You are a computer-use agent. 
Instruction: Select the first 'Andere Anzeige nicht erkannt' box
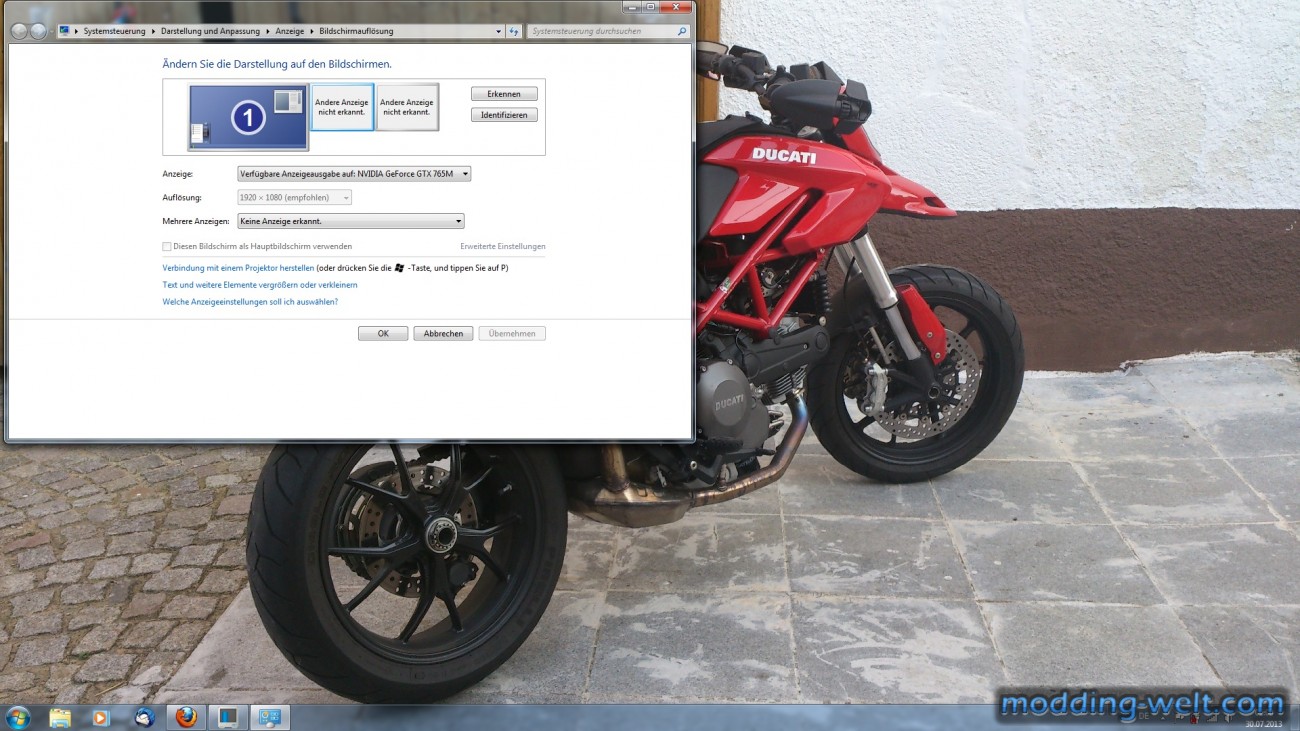point(342,107)
